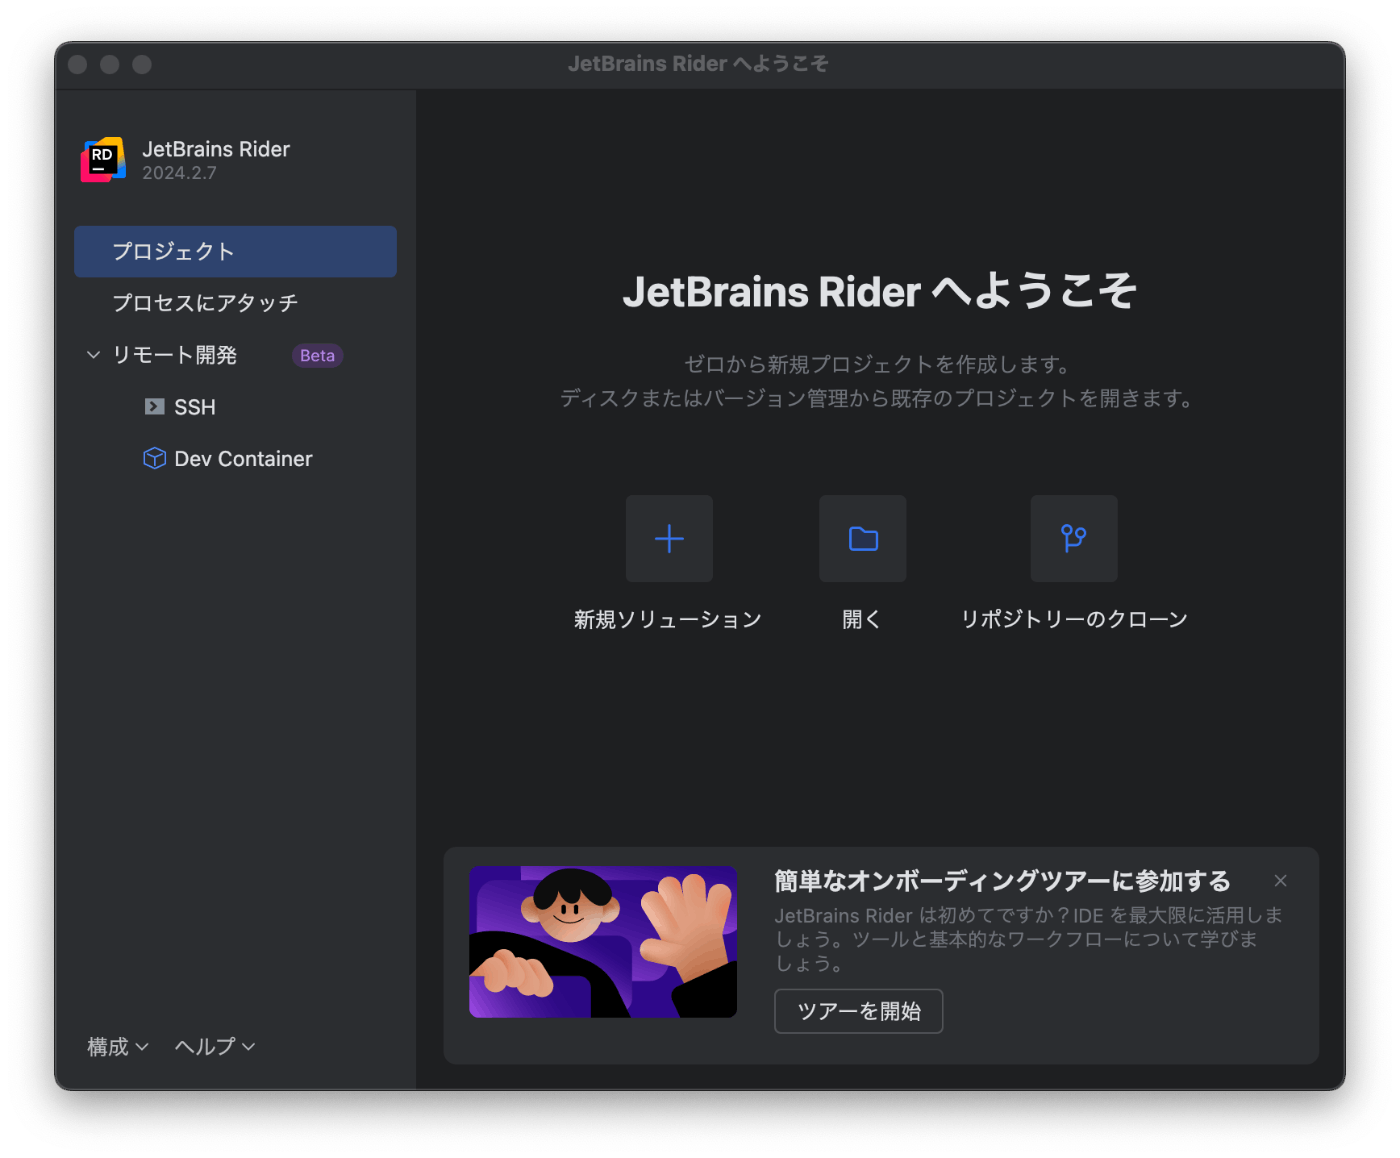
Task: Click the JetBrains Rider へようこそ heading
Action: [879, 292]
